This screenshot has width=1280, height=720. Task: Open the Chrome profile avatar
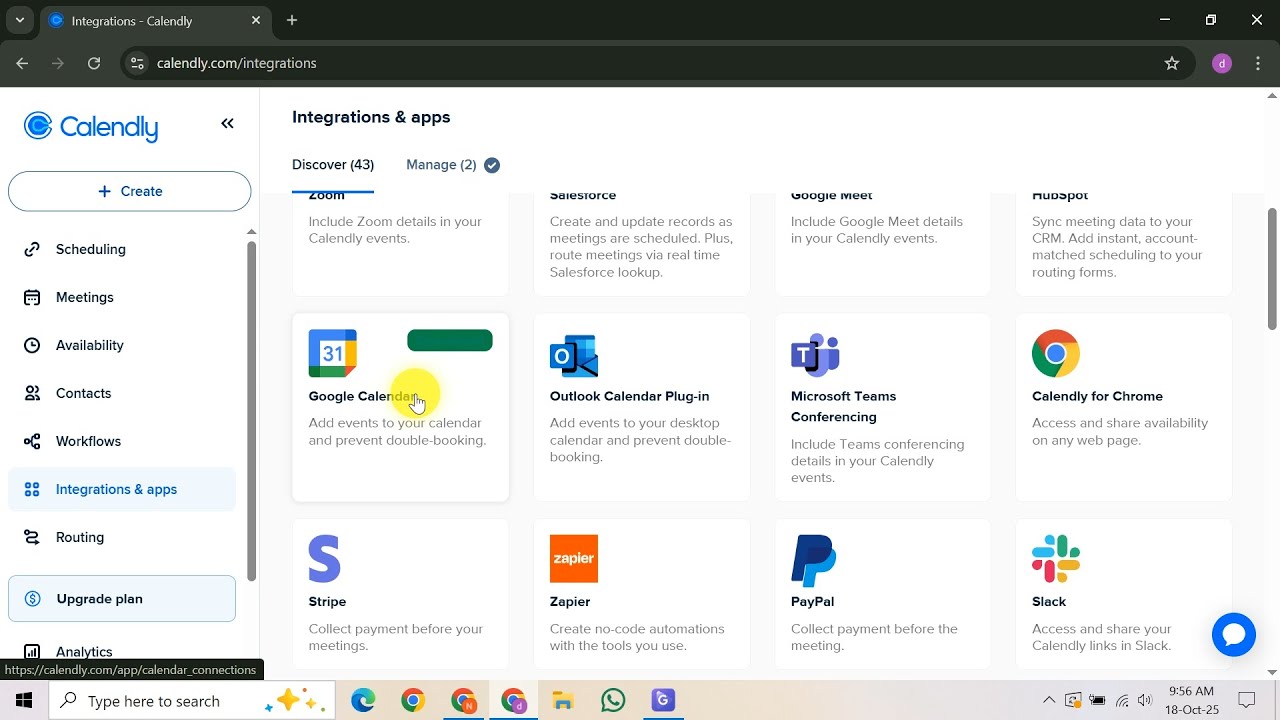[1222, 63]
